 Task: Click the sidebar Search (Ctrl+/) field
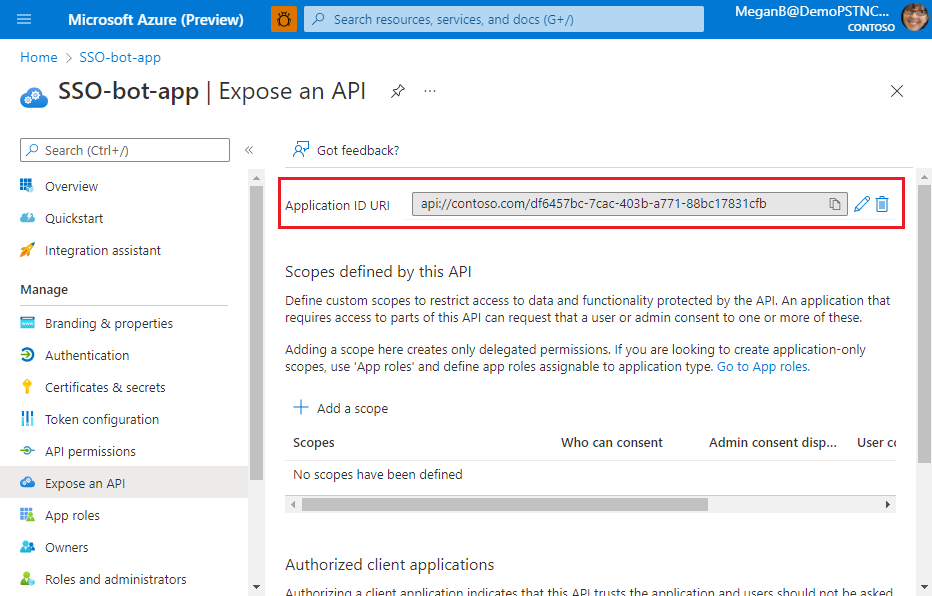click(125, 150)
